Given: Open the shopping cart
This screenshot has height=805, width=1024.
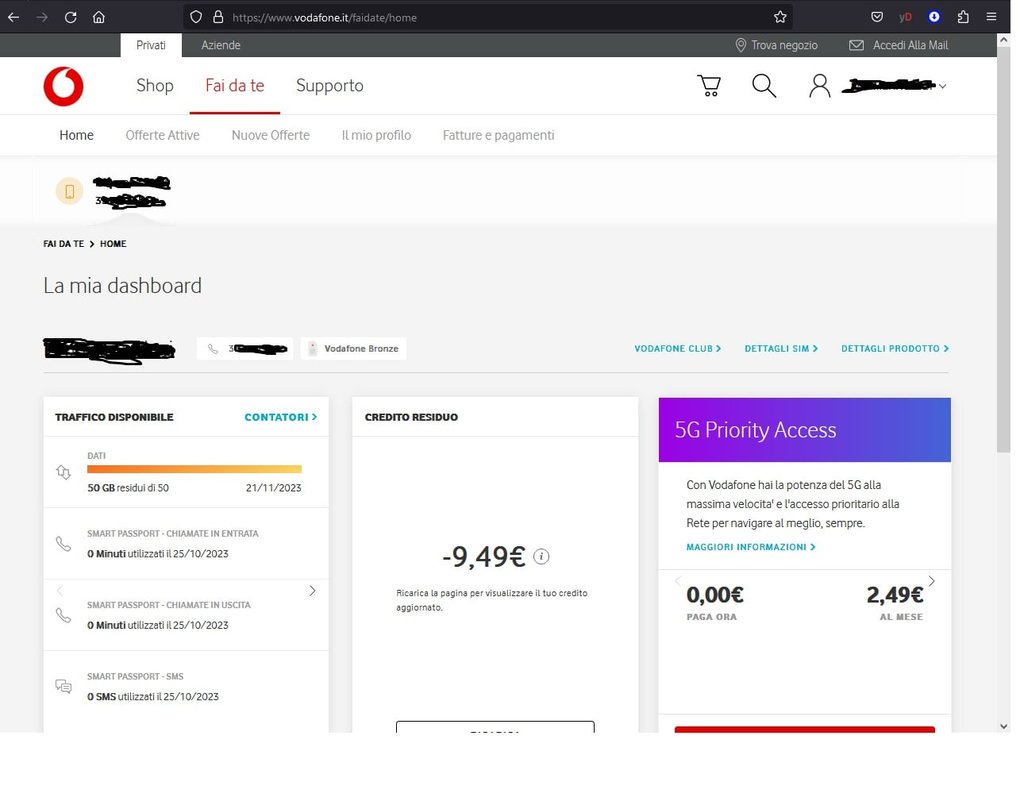Looking at the screenshot, I should 709,86.
